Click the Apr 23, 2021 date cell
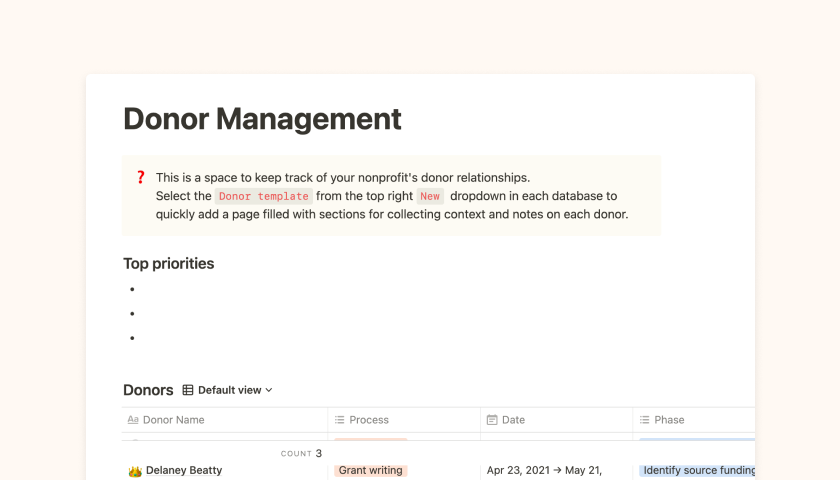840x480 pixels. pos(544,470)
